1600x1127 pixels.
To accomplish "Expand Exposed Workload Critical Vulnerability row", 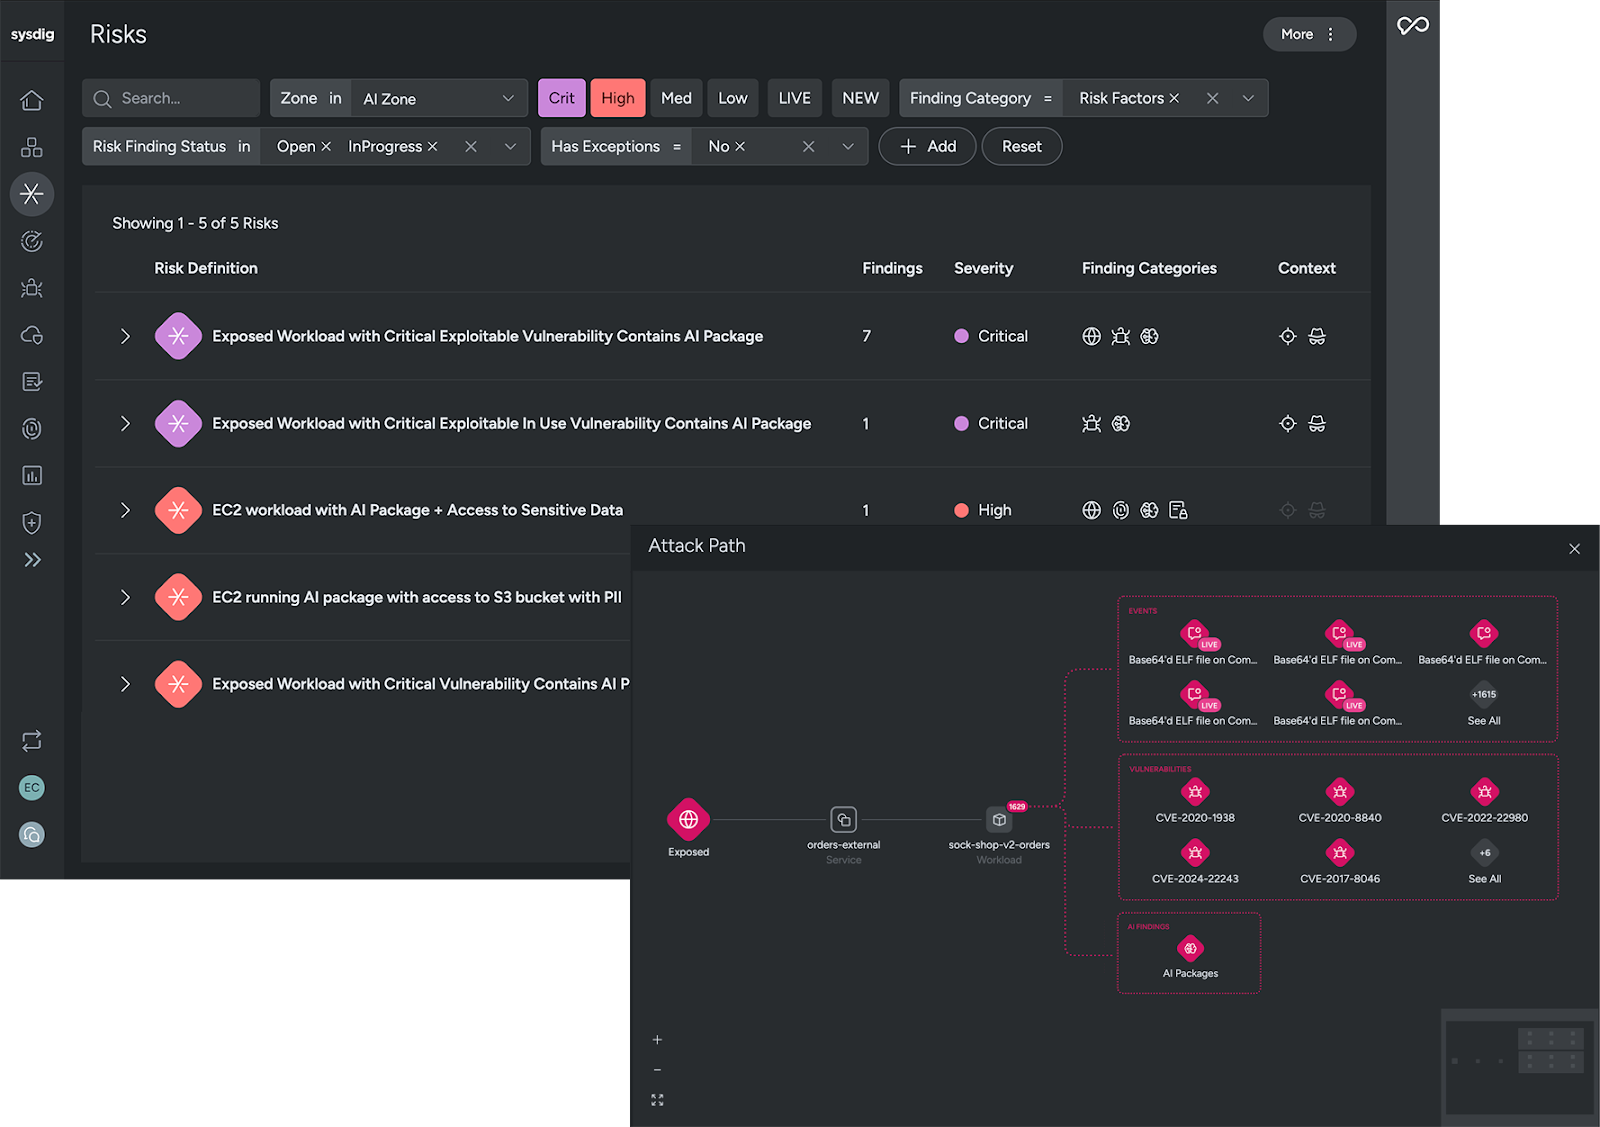I will [x=125, y=684].
